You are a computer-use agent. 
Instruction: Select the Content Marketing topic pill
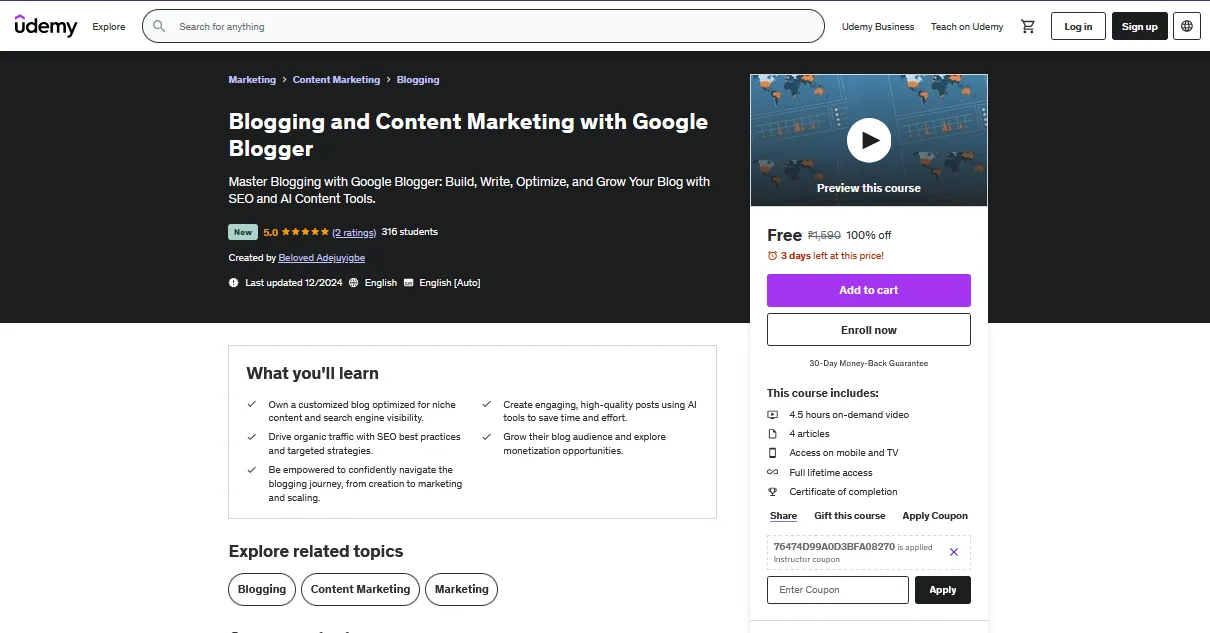[361, 589]
